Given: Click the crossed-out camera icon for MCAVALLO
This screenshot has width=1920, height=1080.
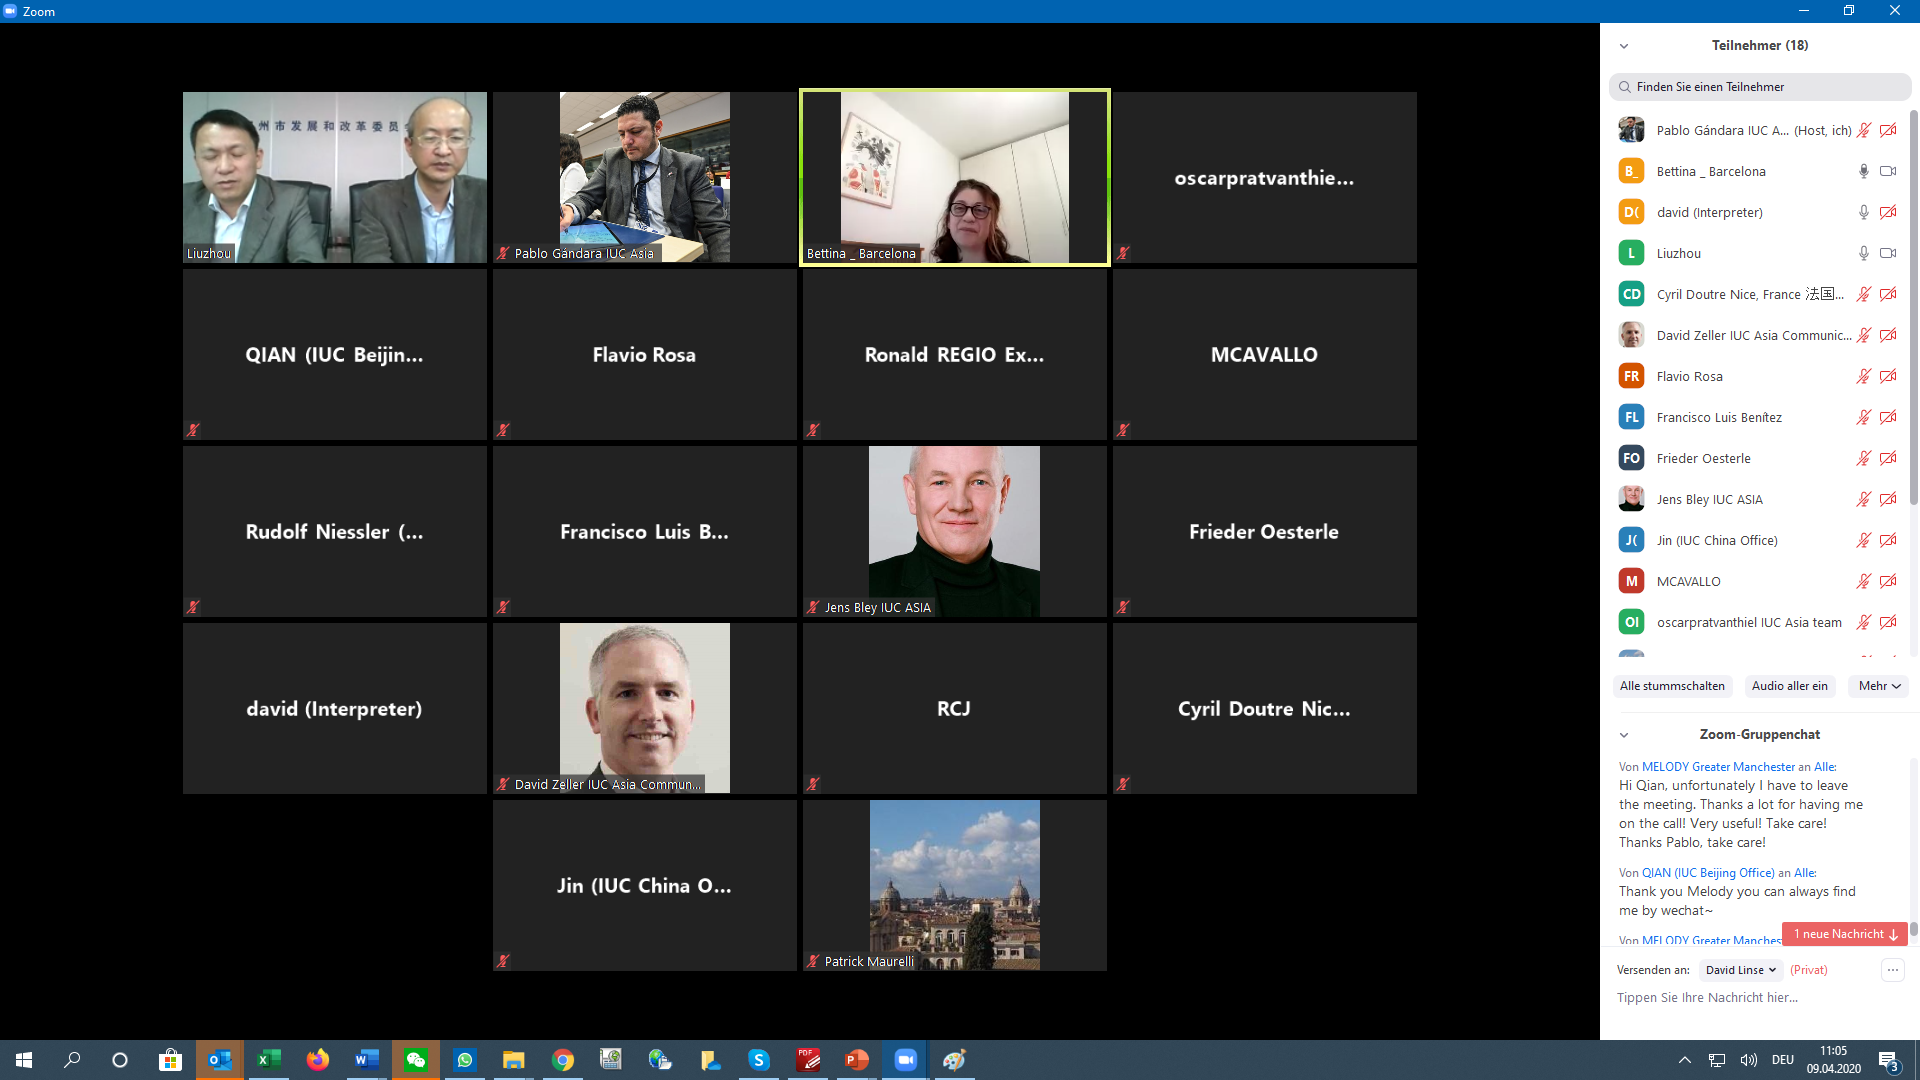Looking at the screenshot, I should [1887, 581].
